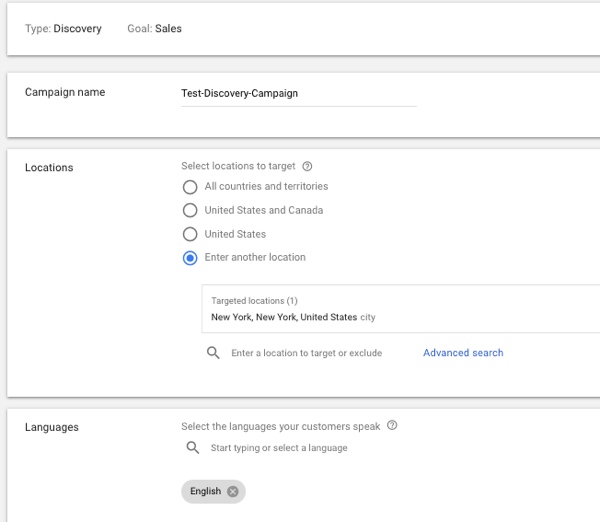Choose the United States radio option

pos(190,234)
